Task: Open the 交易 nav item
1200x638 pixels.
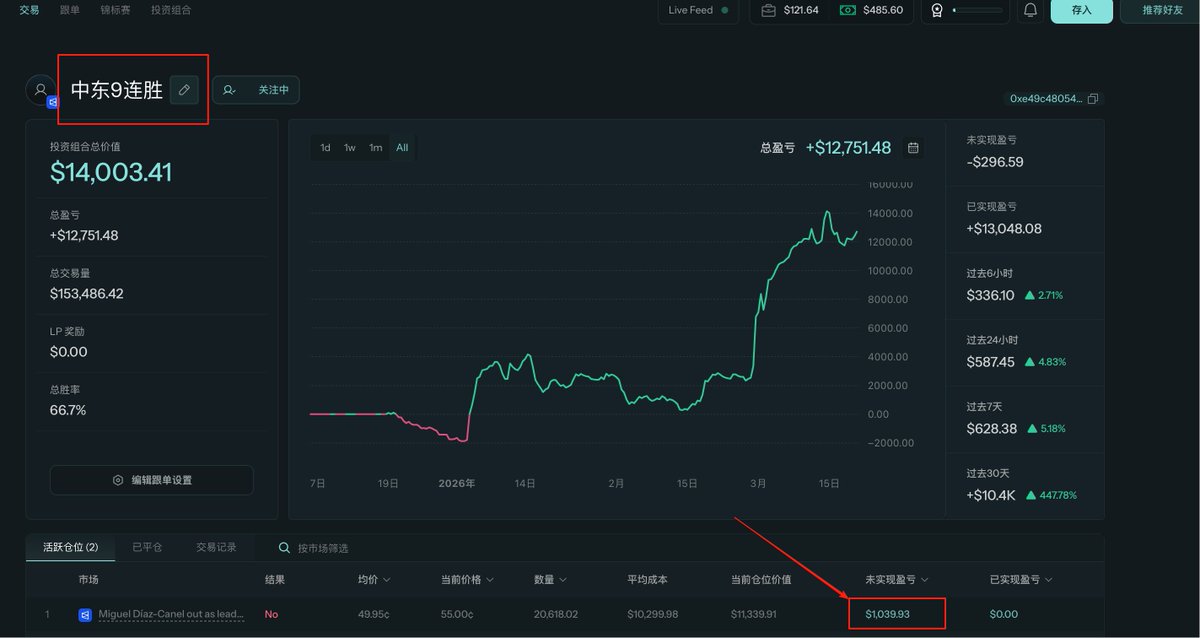Action: (30, 10)
